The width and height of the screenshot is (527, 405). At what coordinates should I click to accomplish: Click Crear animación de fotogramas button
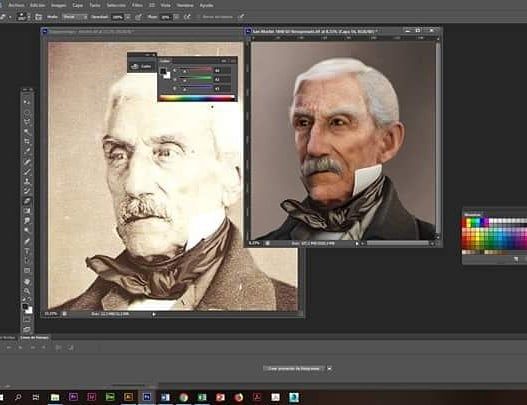[294, 369]
